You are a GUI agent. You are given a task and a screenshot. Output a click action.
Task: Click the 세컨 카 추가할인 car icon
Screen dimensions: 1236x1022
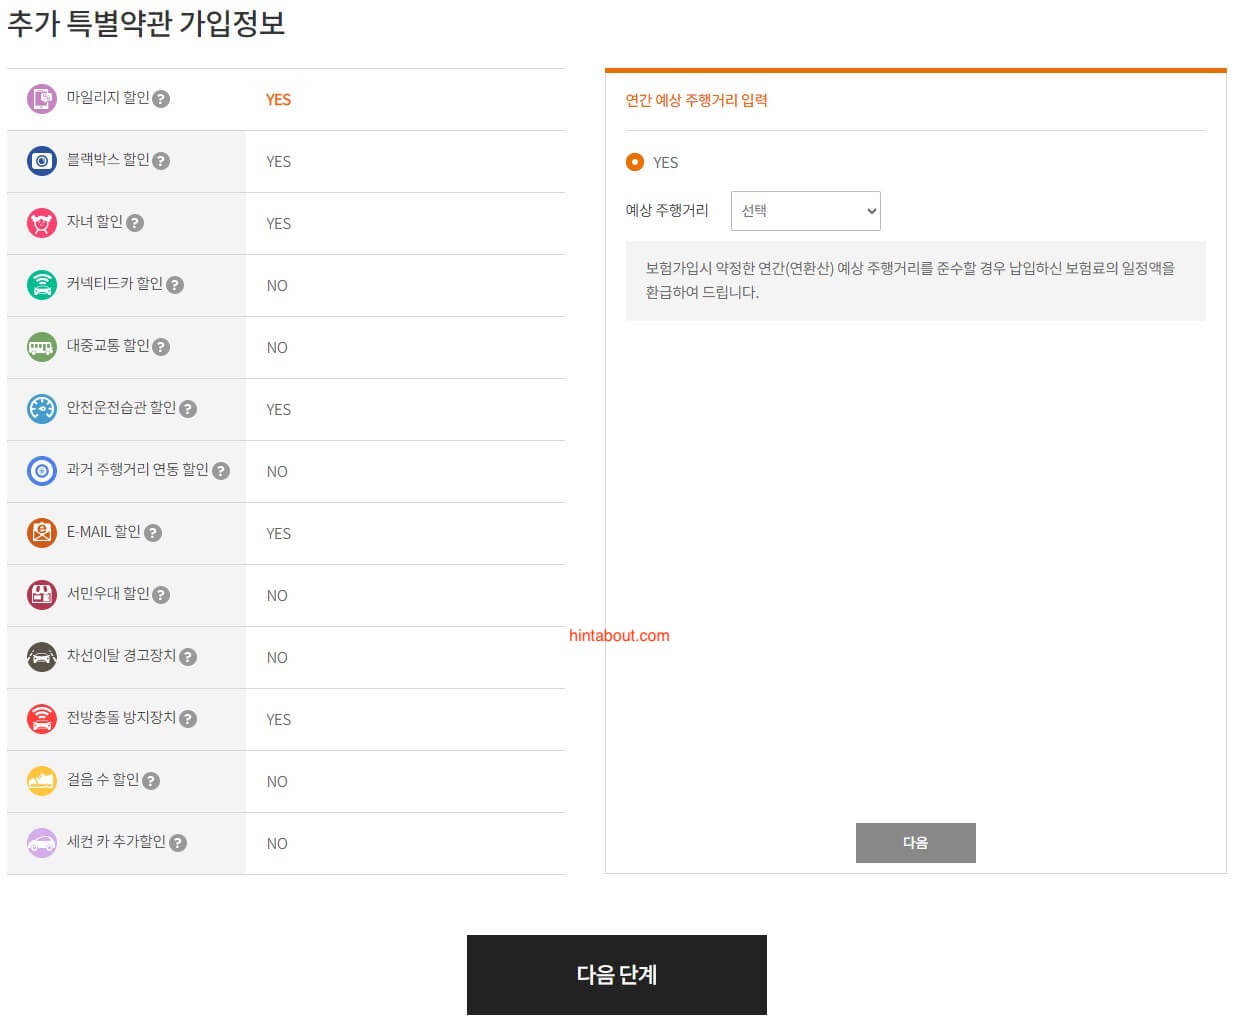41,843
